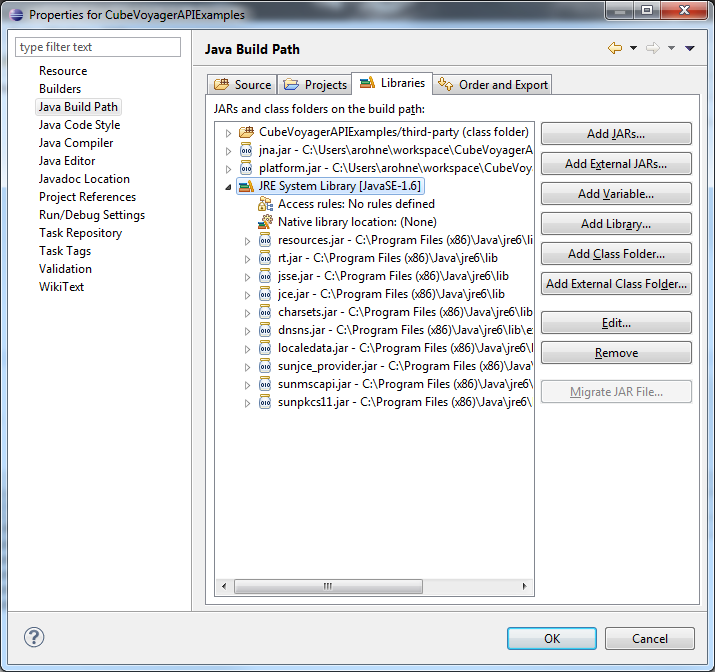
Task: Select Run/Debug Settings page
Action: [x=92, y=215]
